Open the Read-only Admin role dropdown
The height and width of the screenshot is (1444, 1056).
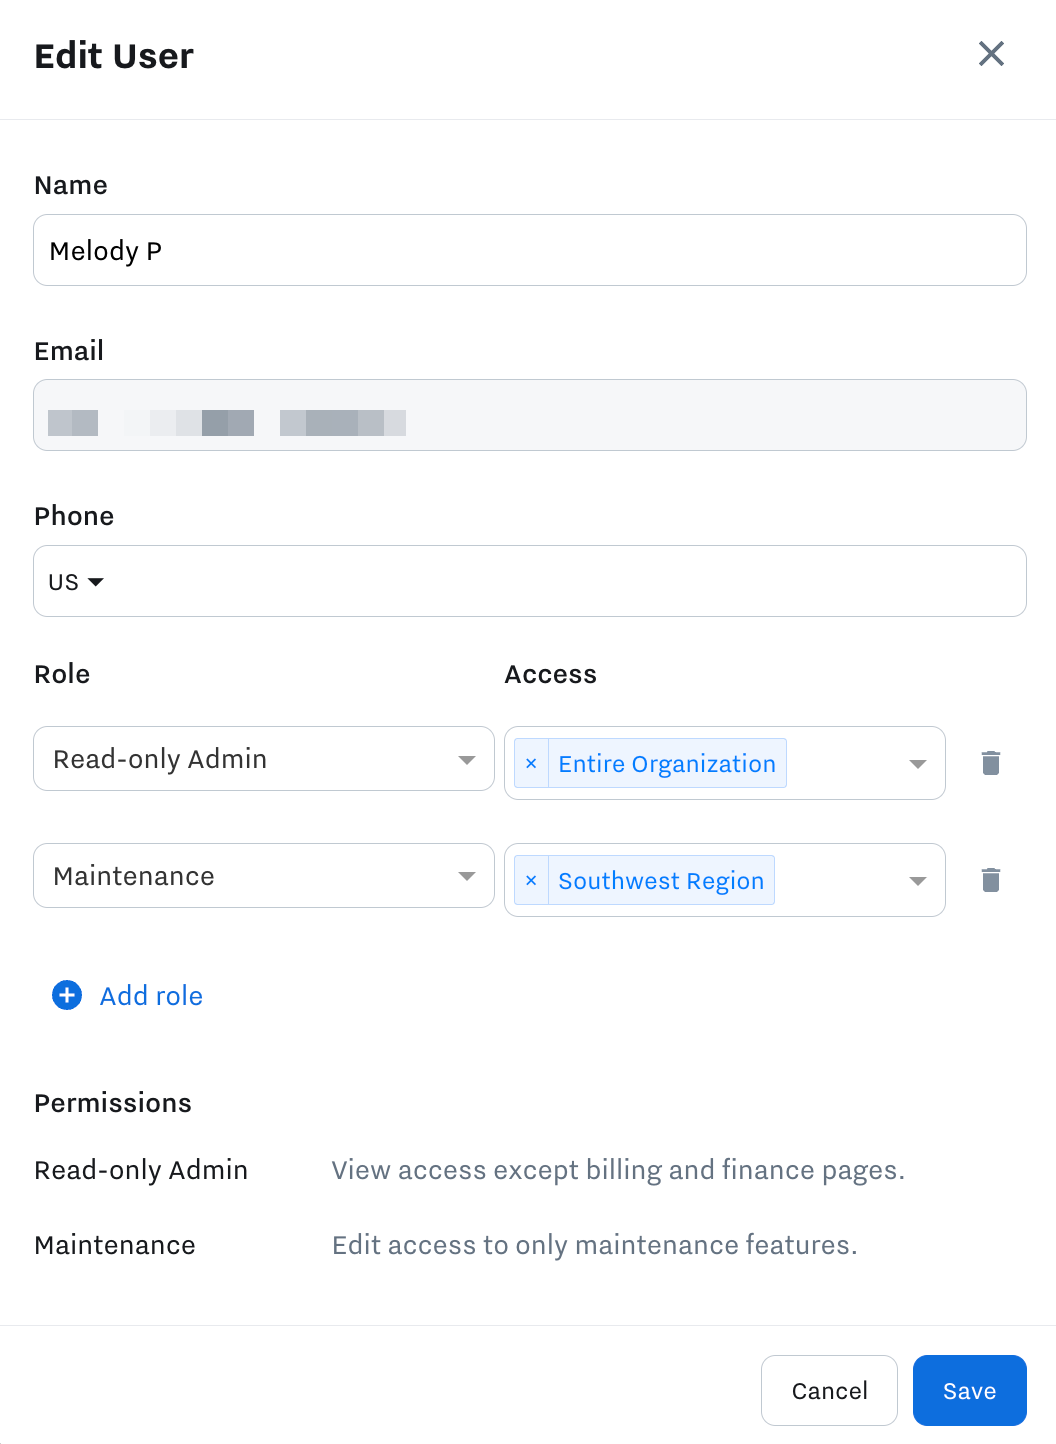264,759
